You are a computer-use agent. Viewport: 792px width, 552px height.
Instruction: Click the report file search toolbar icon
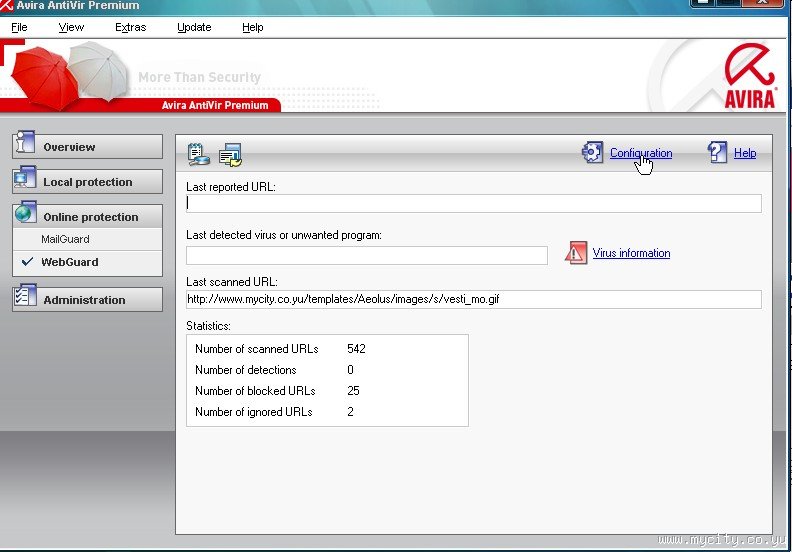(198, 154)
